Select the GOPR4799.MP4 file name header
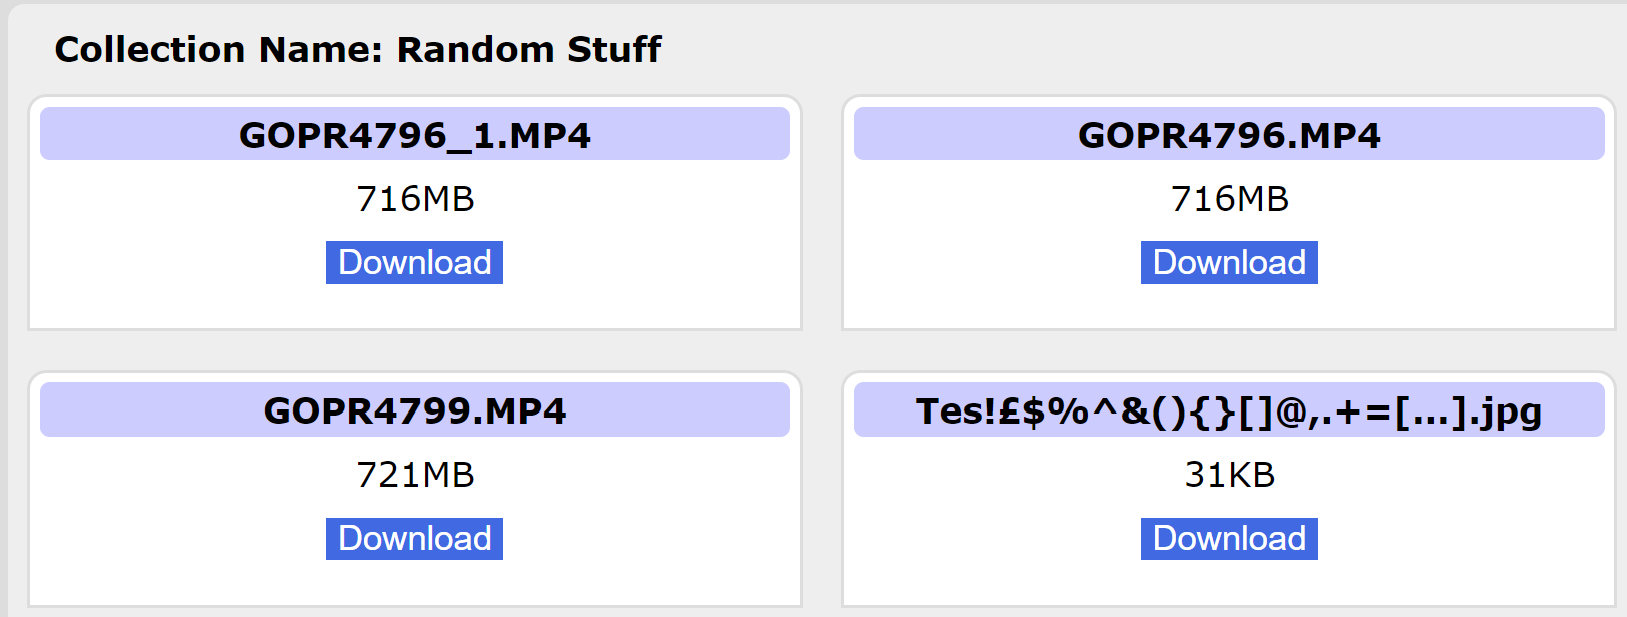The width and height of the screenshot is (1627, 617). coord(414,411)
